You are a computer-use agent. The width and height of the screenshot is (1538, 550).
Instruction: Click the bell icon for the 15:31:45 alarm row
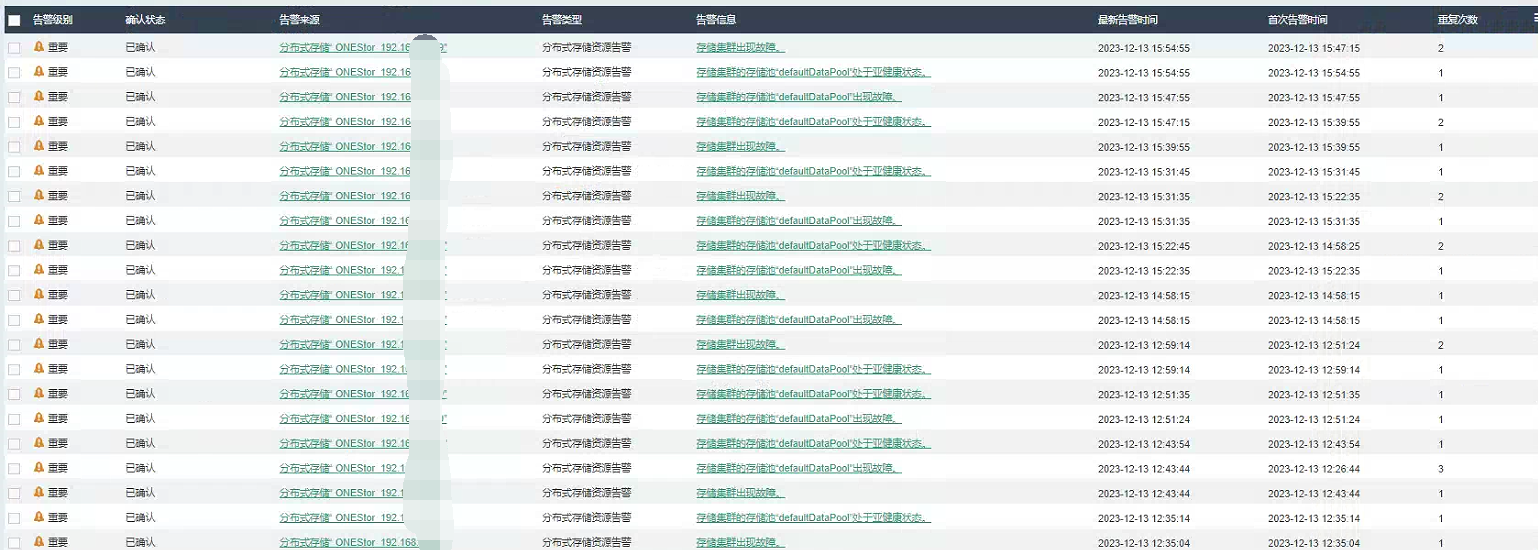(x=39, y=171)
